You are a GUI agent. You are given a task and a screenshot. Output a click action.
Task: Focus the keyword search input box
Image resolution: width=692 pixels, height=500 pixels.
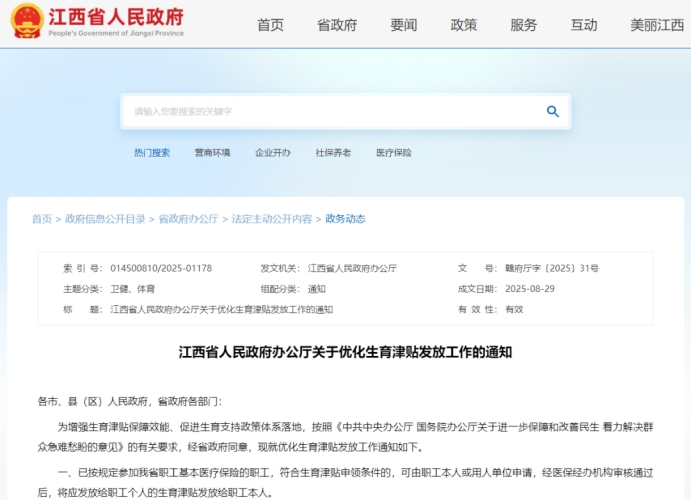(x=330, y=112)
